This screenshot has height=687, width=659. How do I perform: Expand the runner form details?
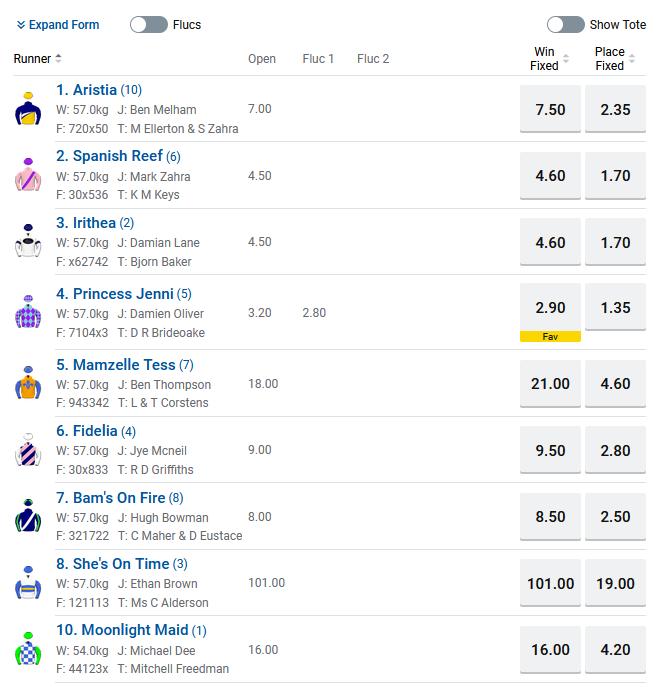pyautogui.click(x=58, y=25)
